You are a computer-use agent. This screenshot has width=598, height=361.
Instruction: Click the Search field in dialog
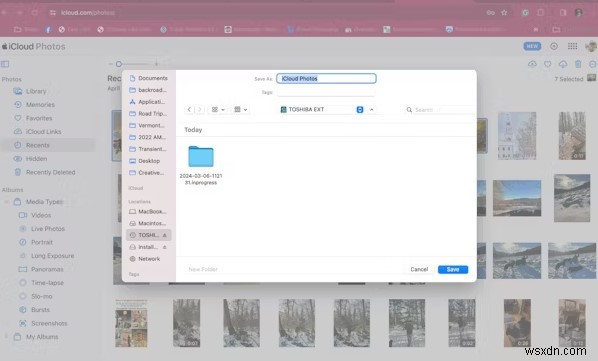(440, 110)
